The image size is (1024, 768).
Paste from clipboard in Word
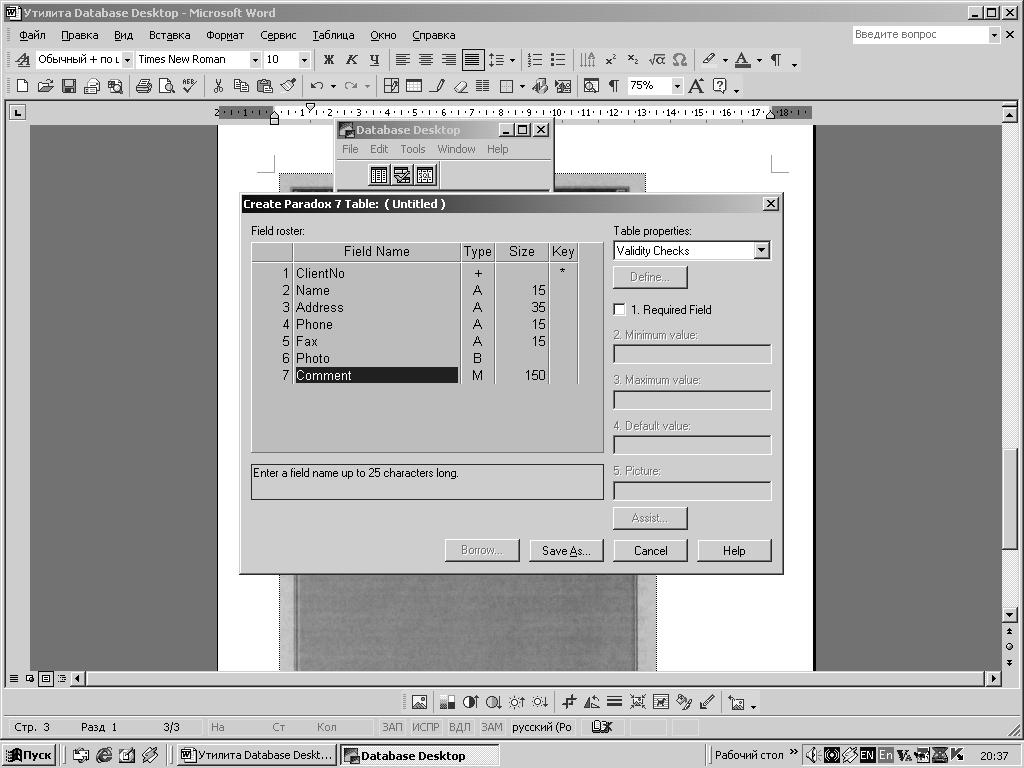(x=264, y=86)
